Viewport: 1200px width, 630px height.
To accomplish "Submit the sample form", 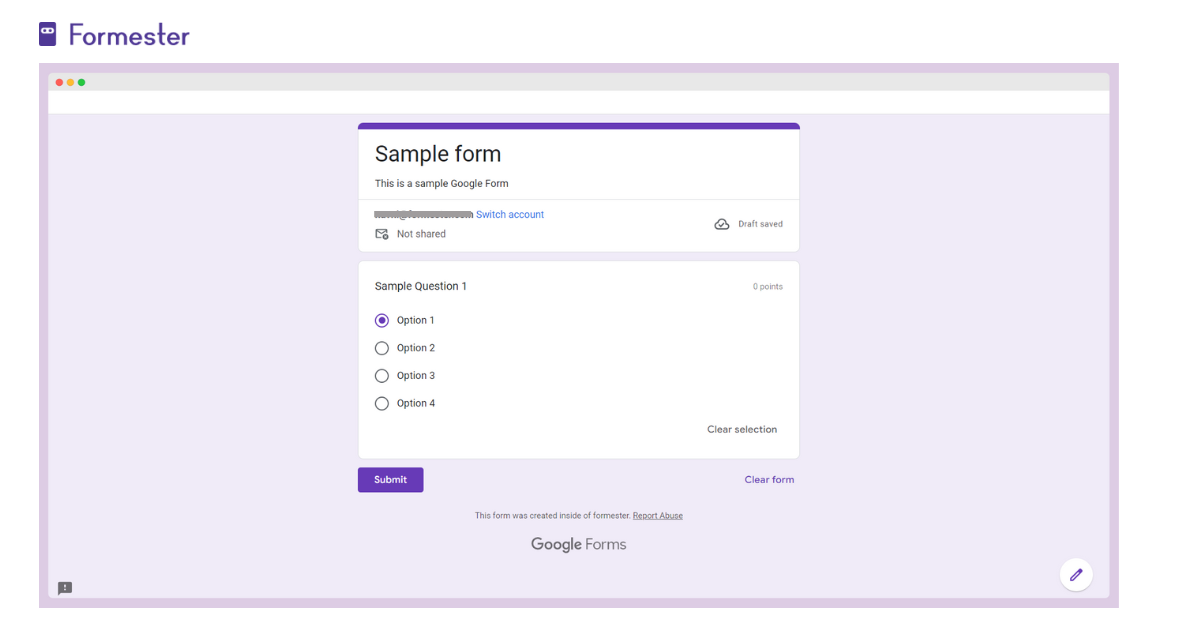I will 390,479.
